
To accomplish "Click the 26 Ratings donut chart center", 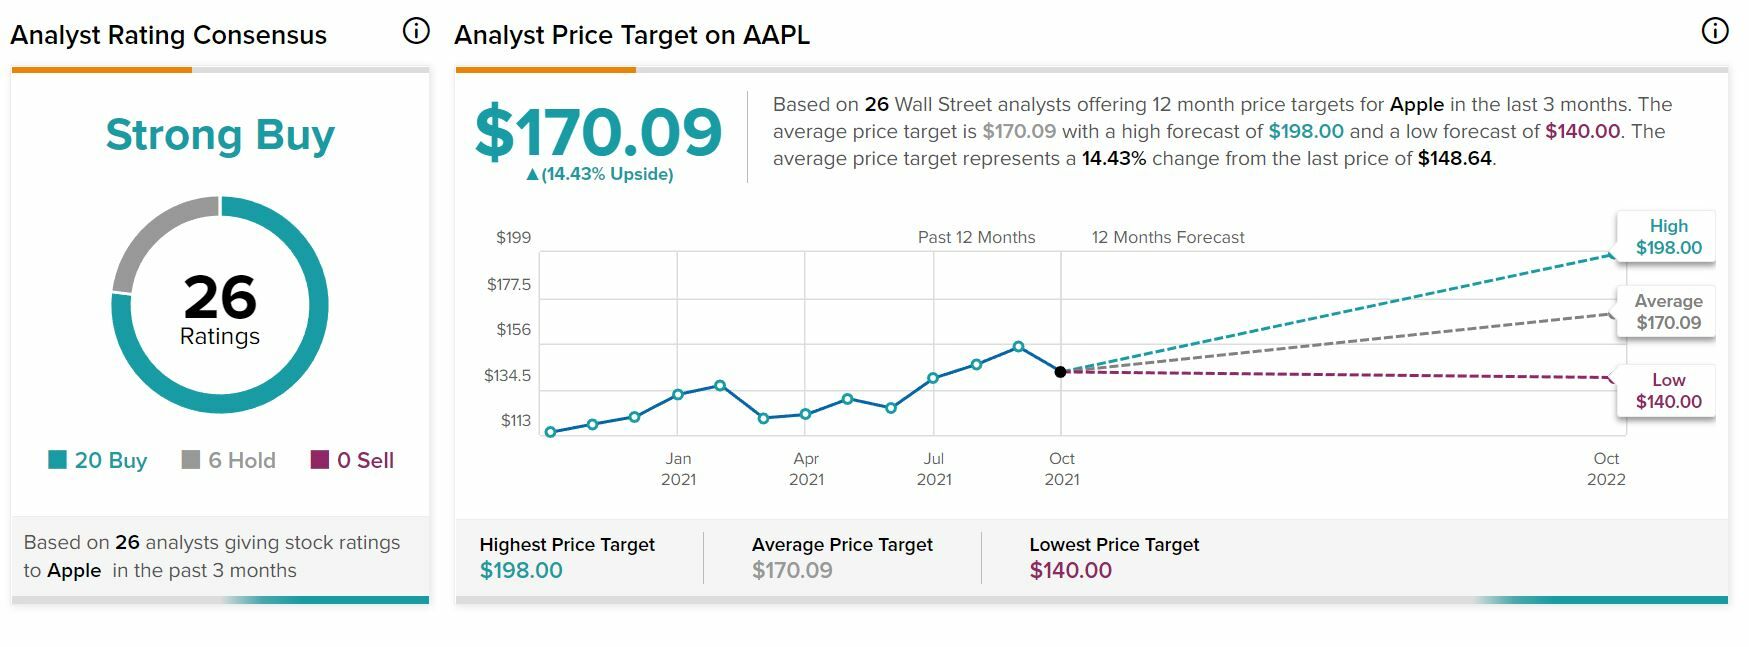I will tap(220, 306).
